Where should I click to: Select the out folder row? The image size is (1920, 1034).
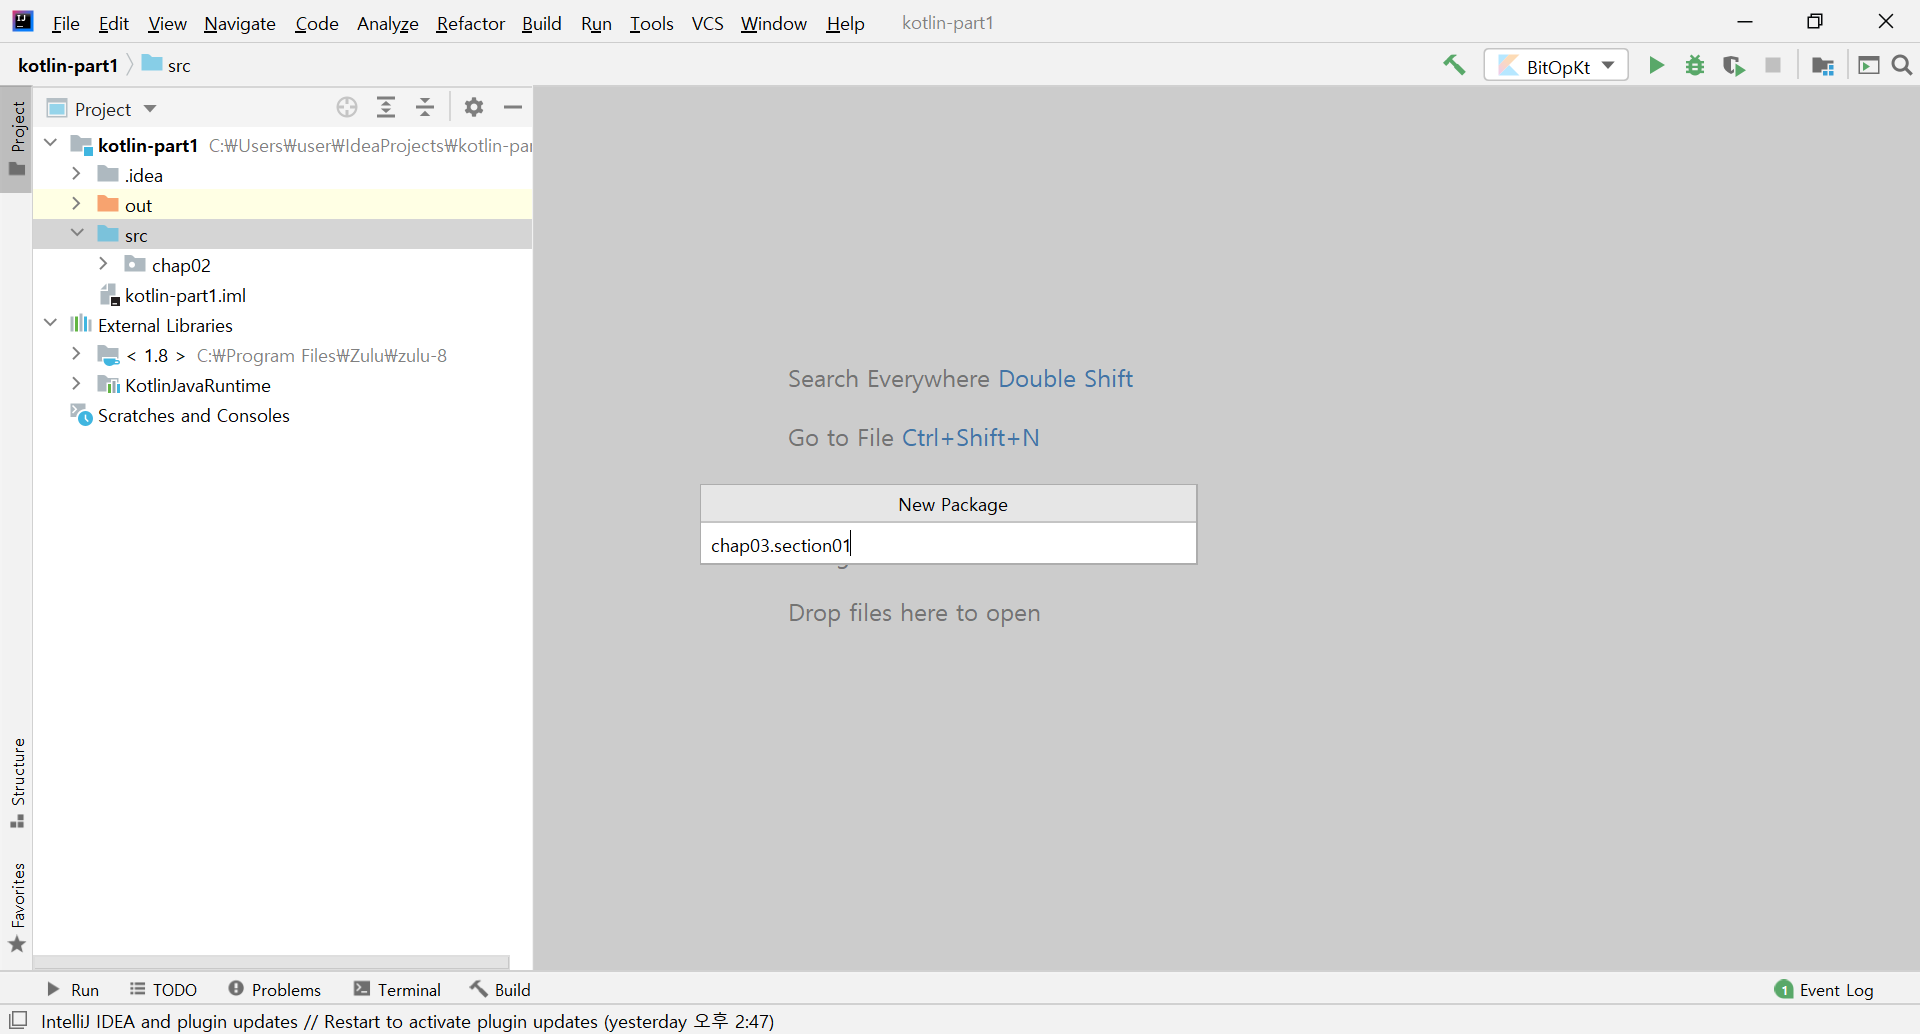[283, 205]
